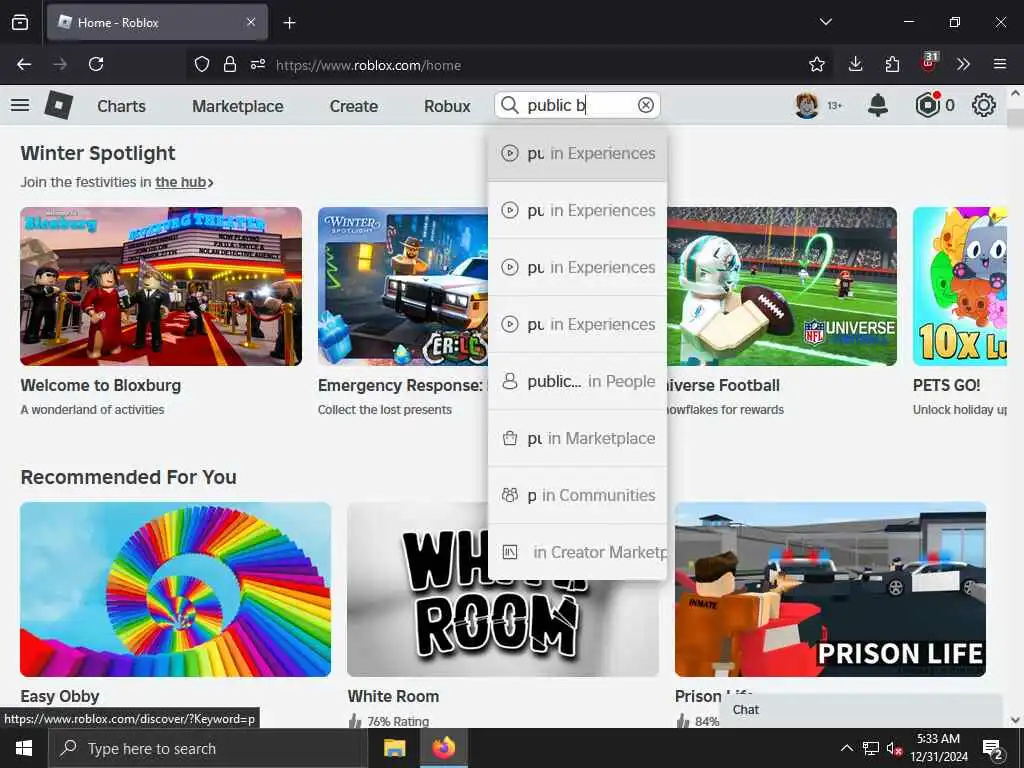Open the Marketplace page
The width and height of the screenshot is (1024, 768).
[238, 106]
